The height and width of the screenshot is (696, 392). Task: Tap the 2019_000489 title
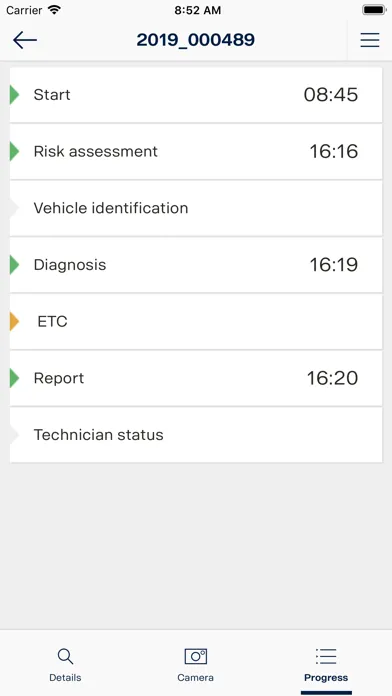tap(196, 40)
